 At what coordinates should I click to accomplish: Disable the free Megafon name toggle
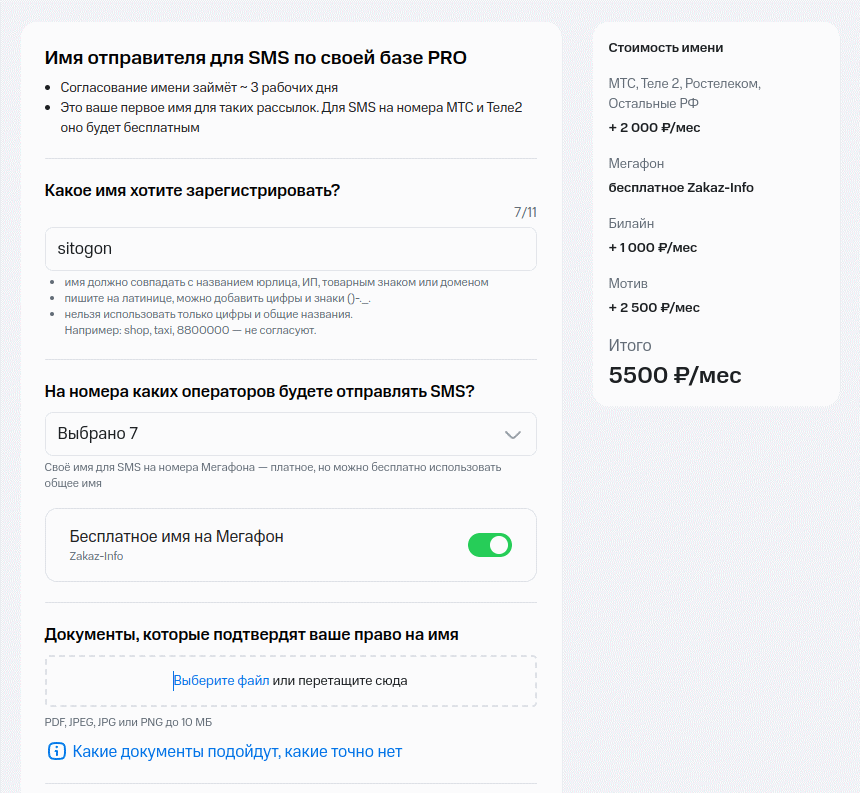490,545
